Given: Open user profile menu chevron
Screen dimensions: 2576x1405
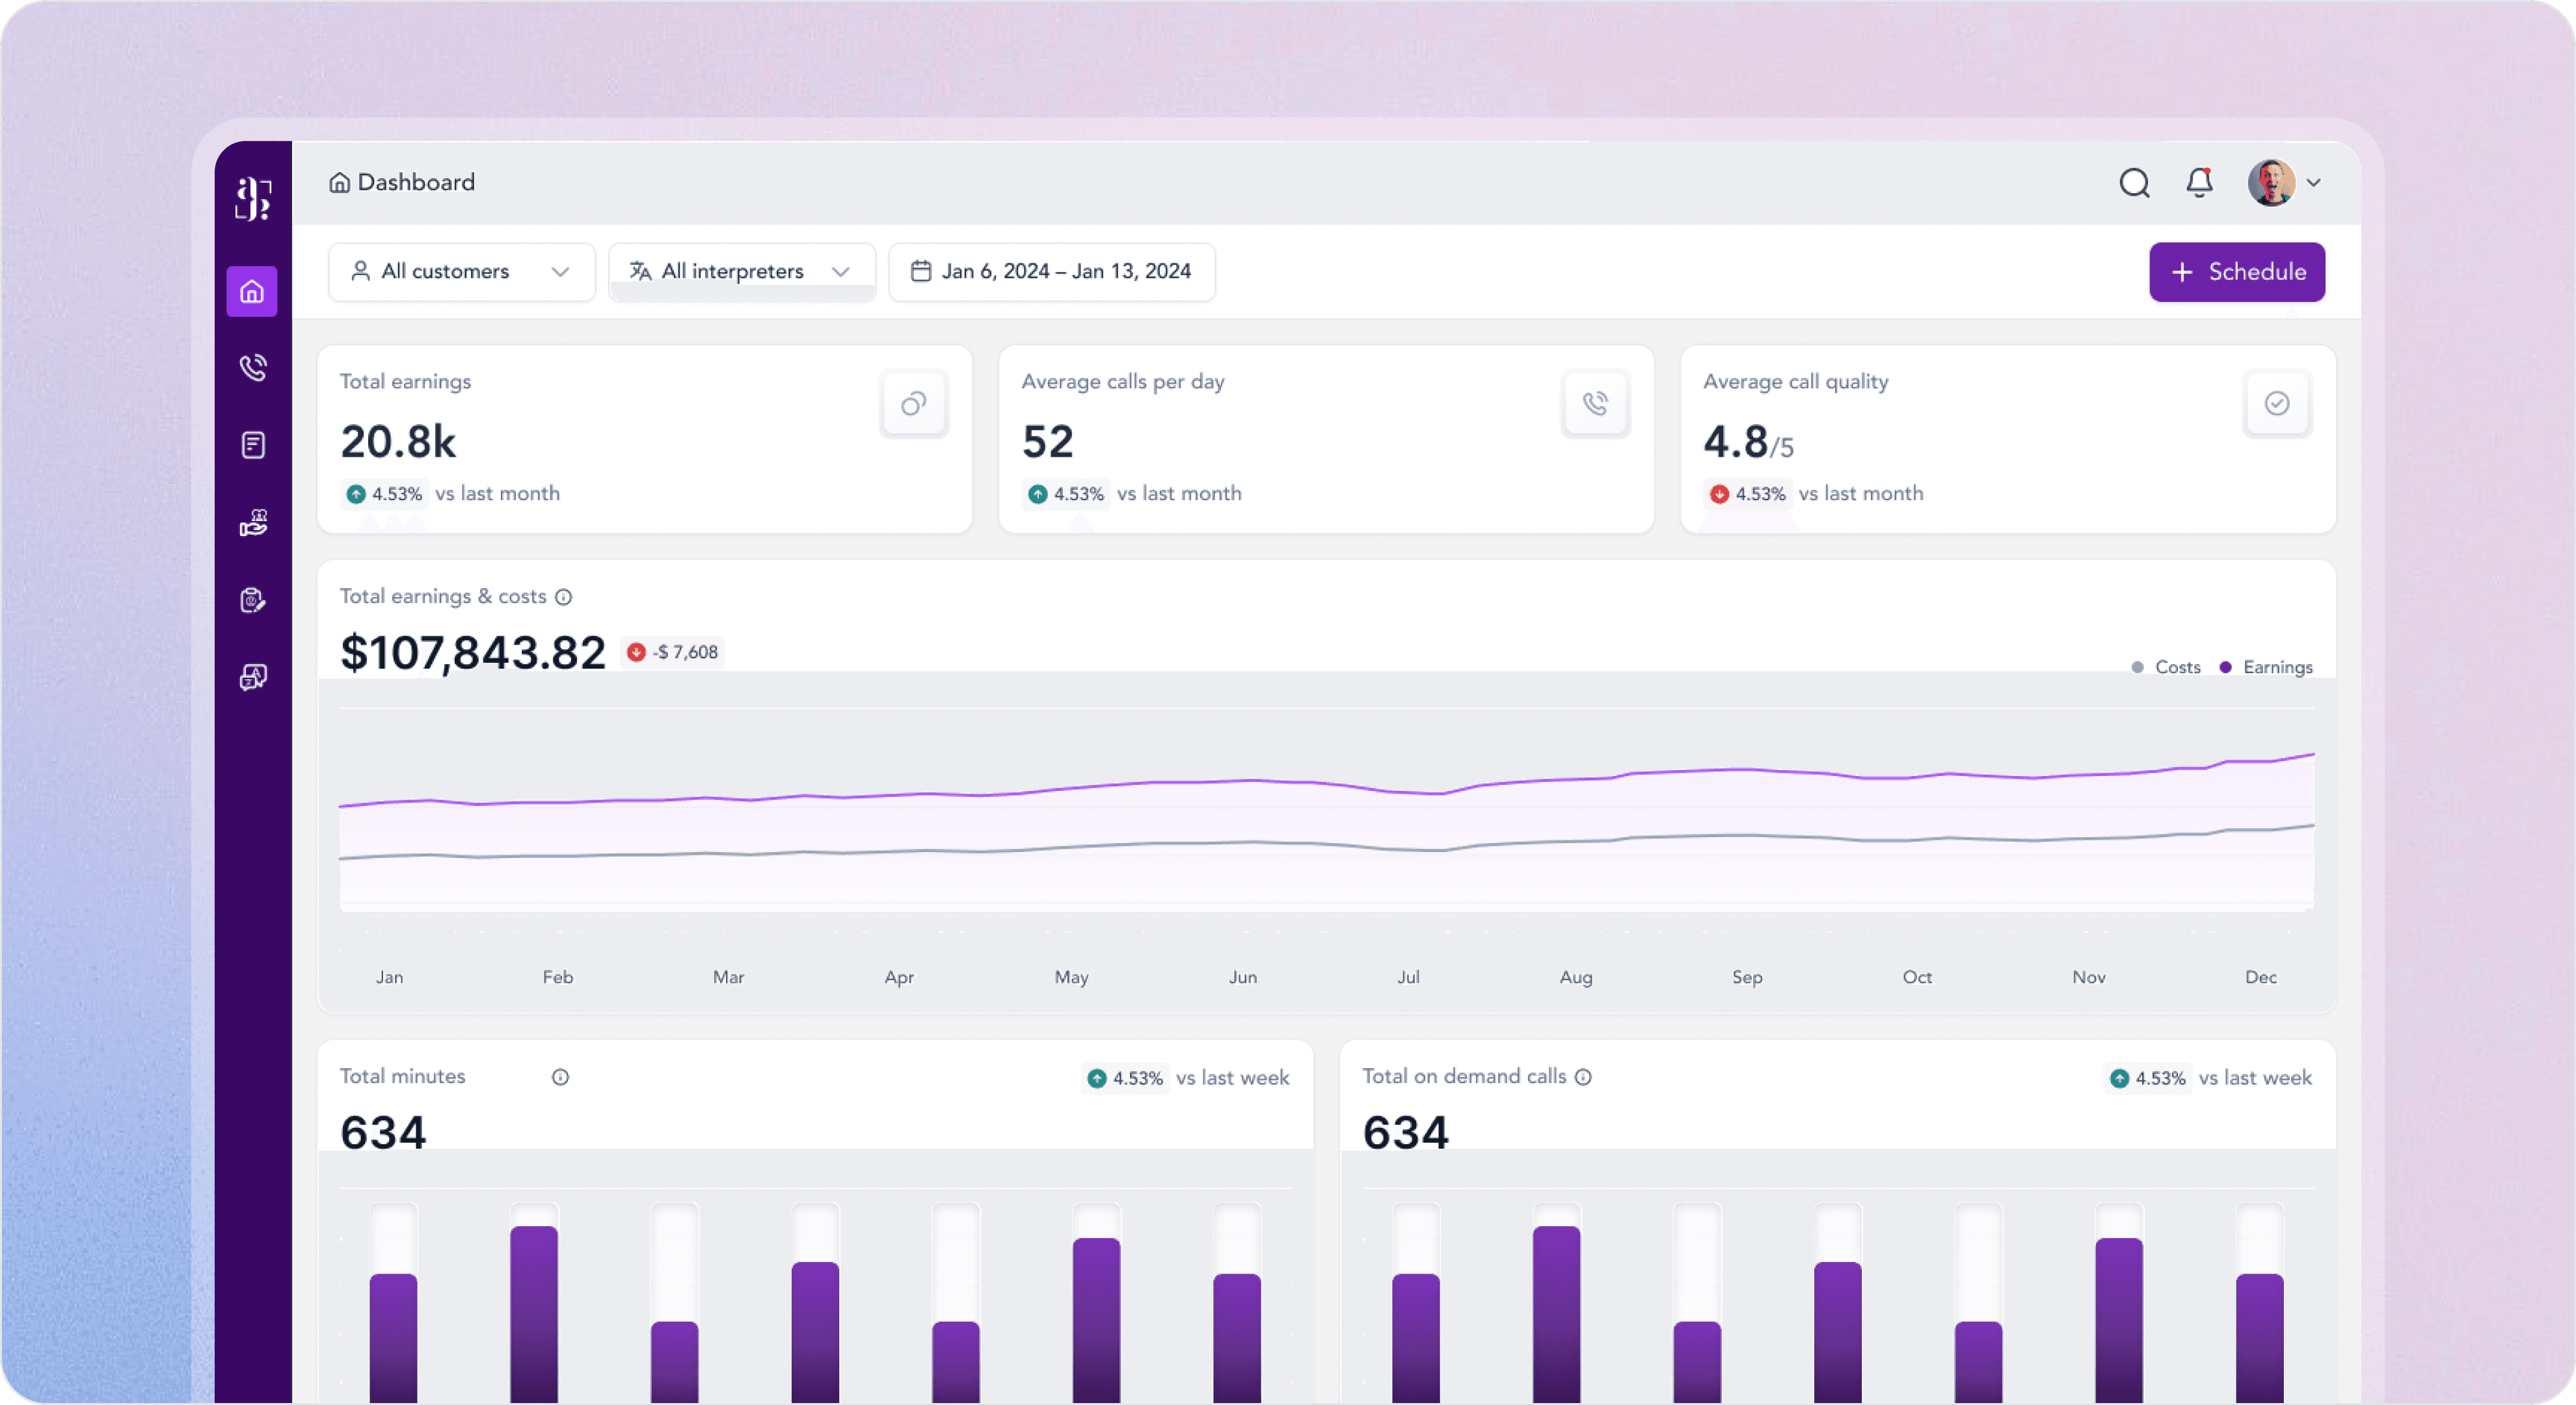Looking at the screenshot, I should pos(2313,183).
